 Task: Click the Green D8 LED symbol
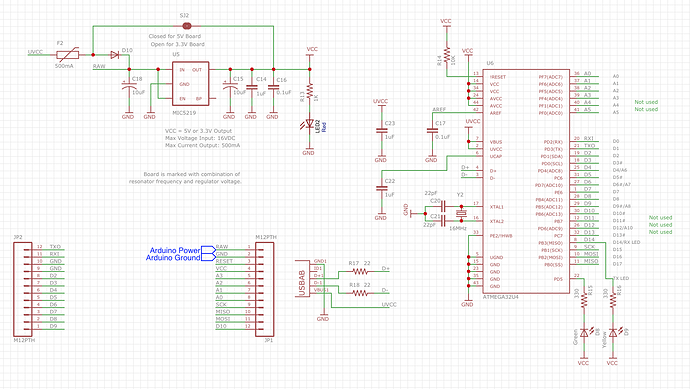(584, 333)
